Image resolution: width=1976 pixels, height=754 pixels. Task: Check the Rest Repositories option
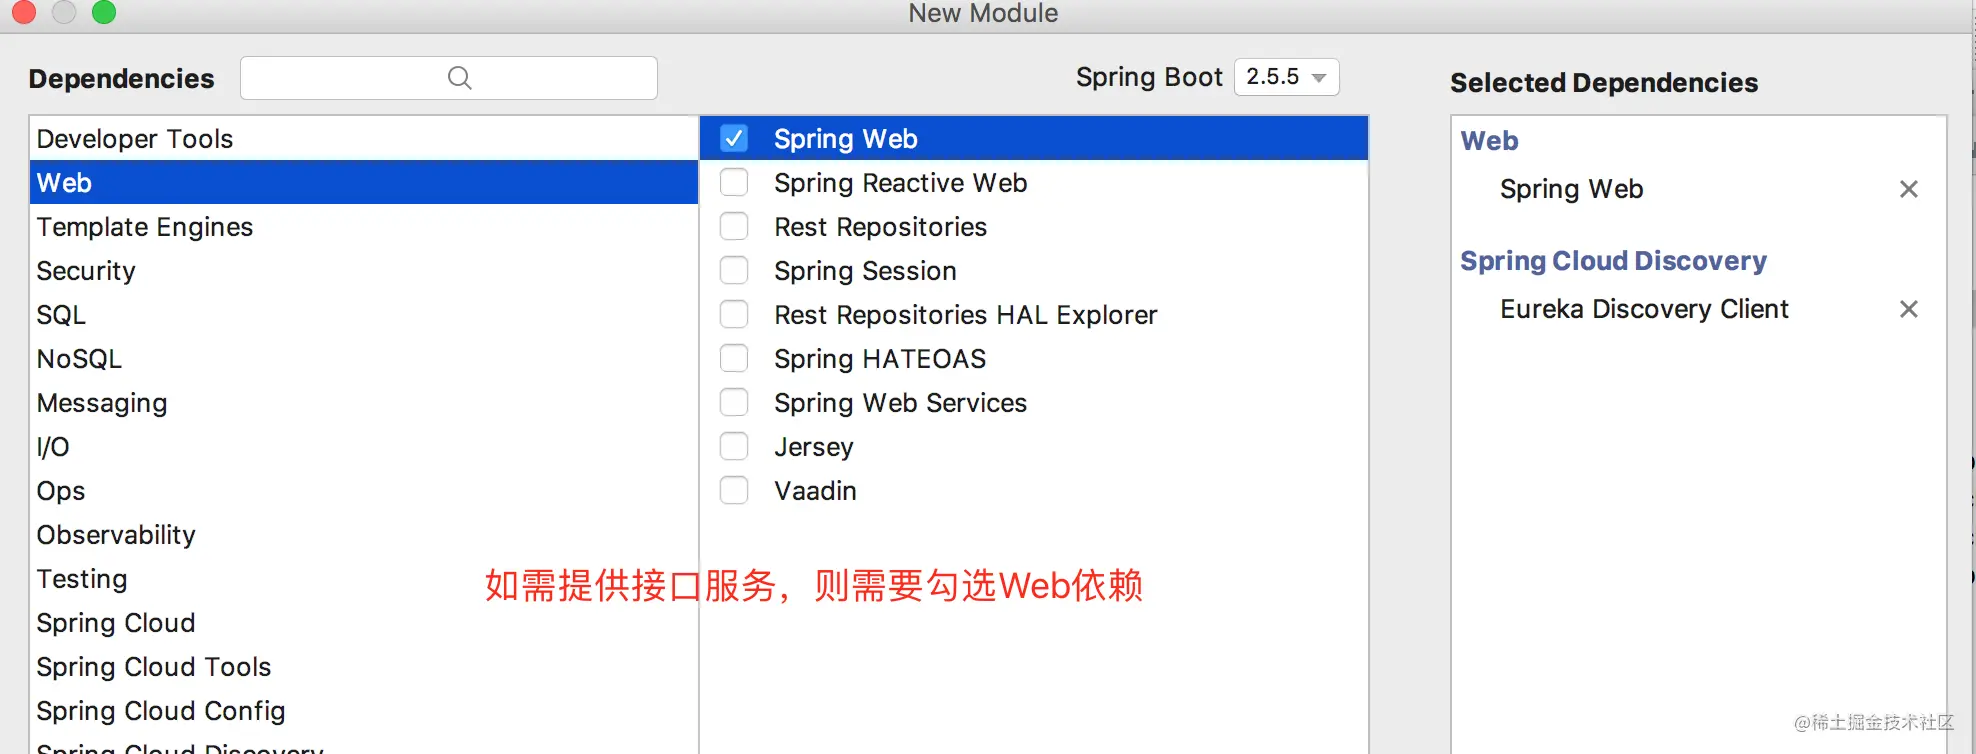pos(734,226)
